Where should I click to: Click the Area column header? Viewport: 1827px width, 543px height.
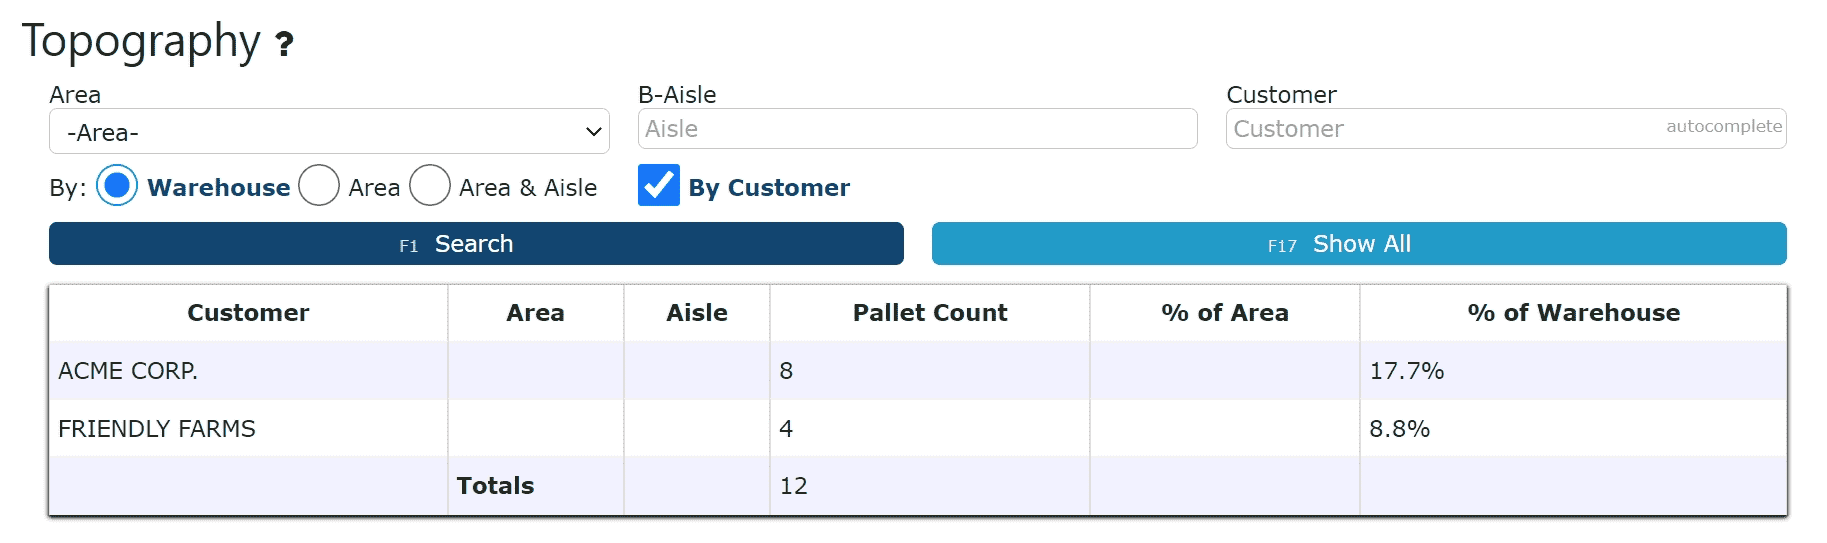coord(535,313)
